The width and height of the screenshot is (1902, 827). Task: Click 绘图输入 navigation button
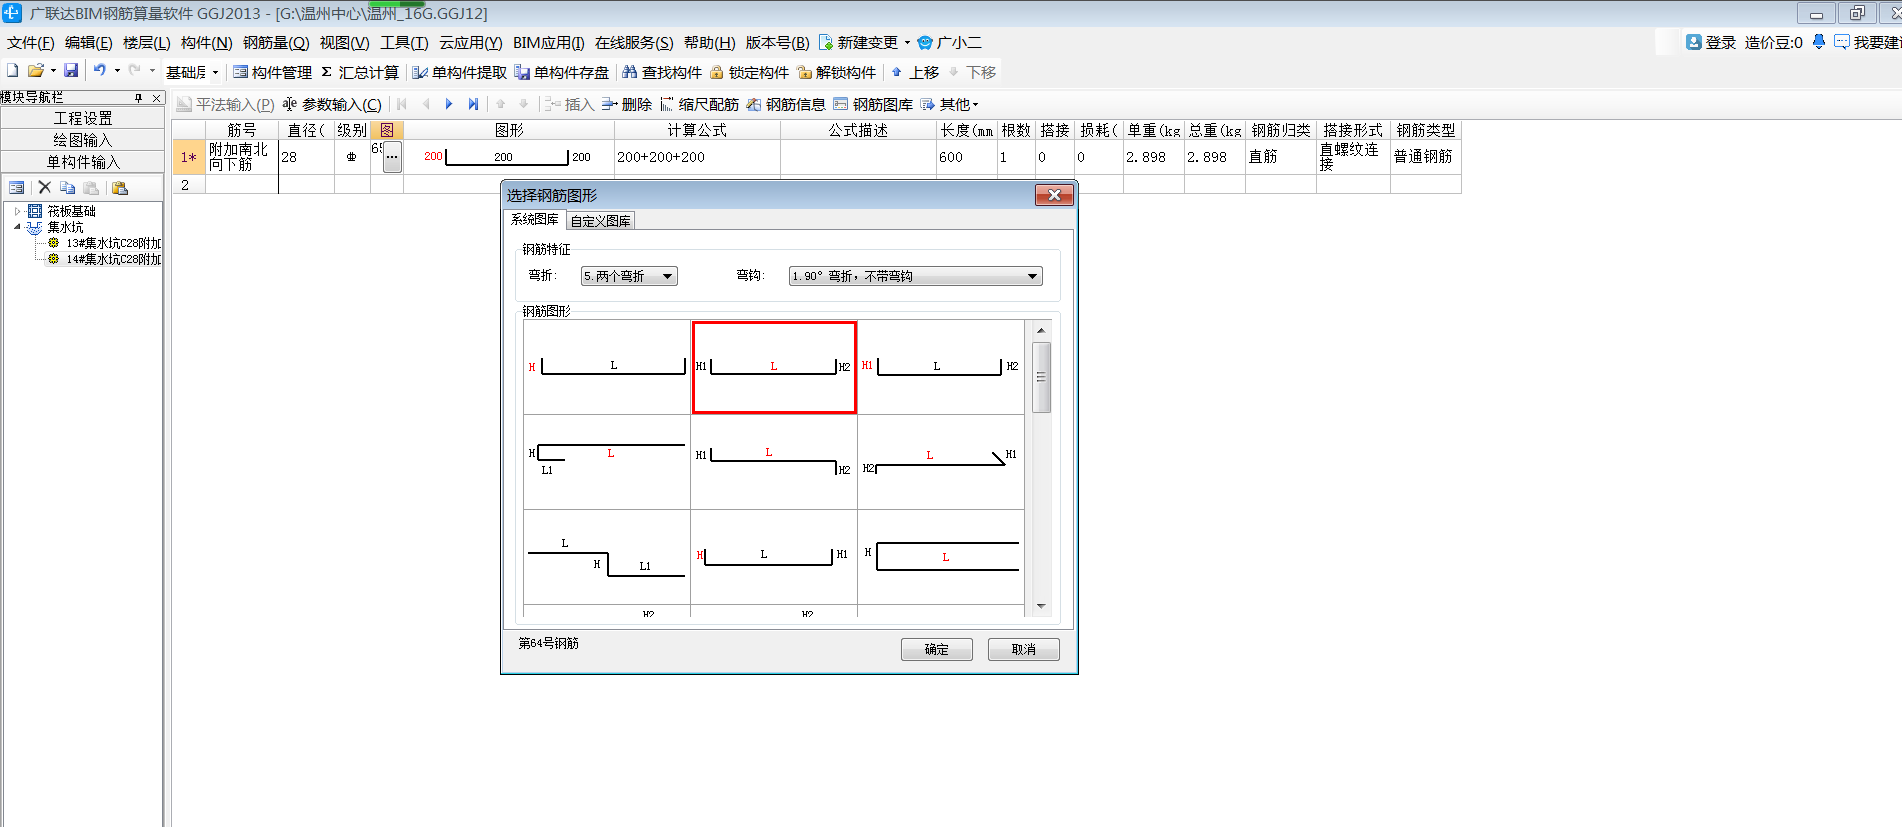pos(82,140)
